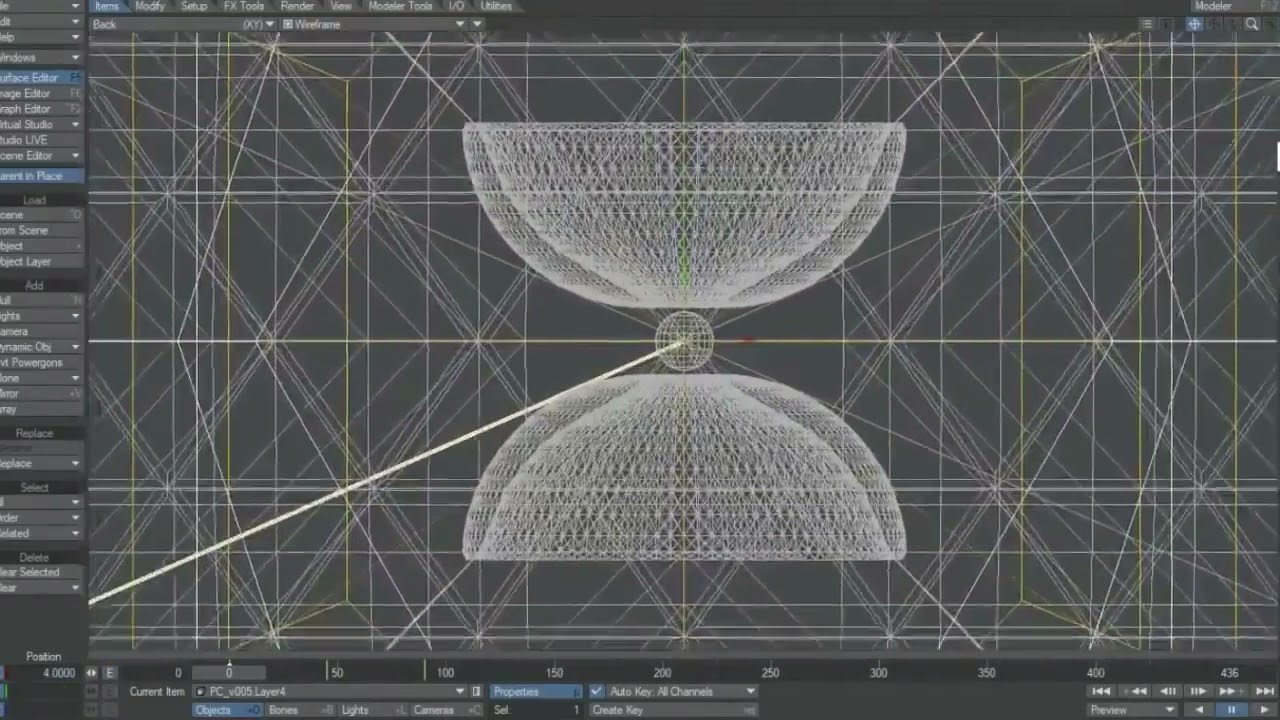Viewport: 1280px width, 720px height.
Task: Click the E envelope button for Position
Action: 110,673
